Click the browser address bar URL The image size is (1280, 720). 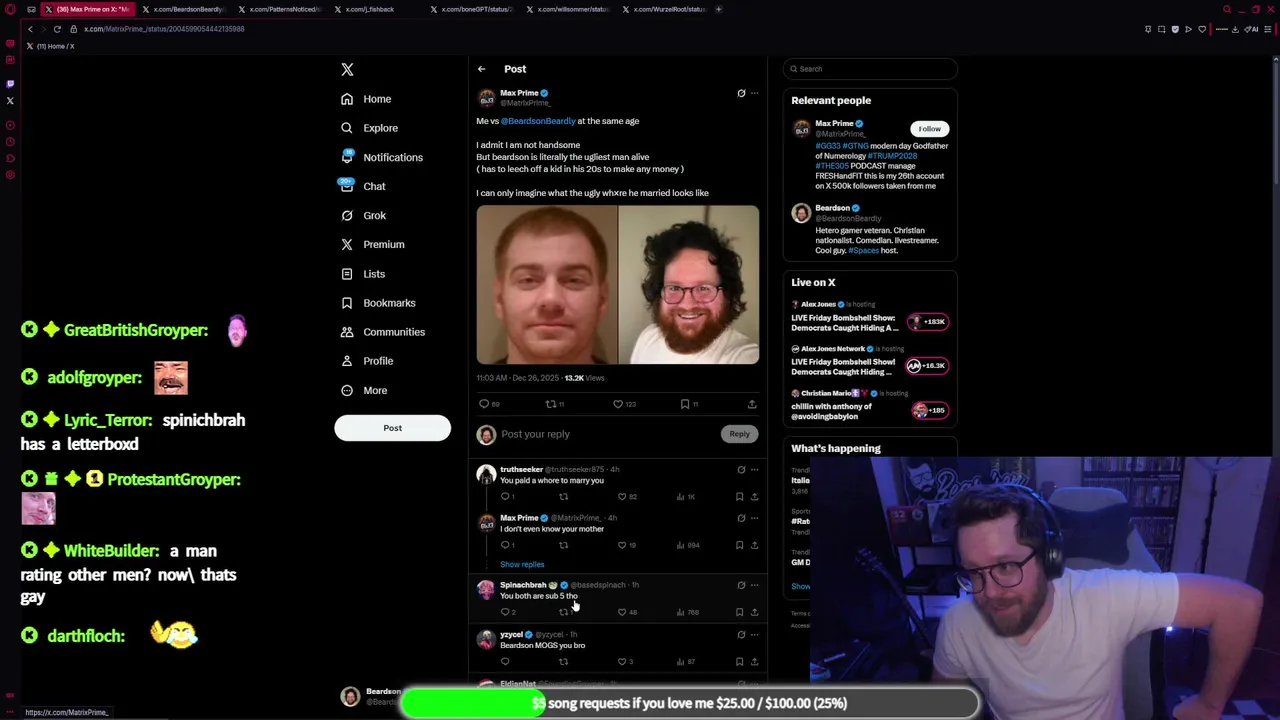[x=164, y=29]
